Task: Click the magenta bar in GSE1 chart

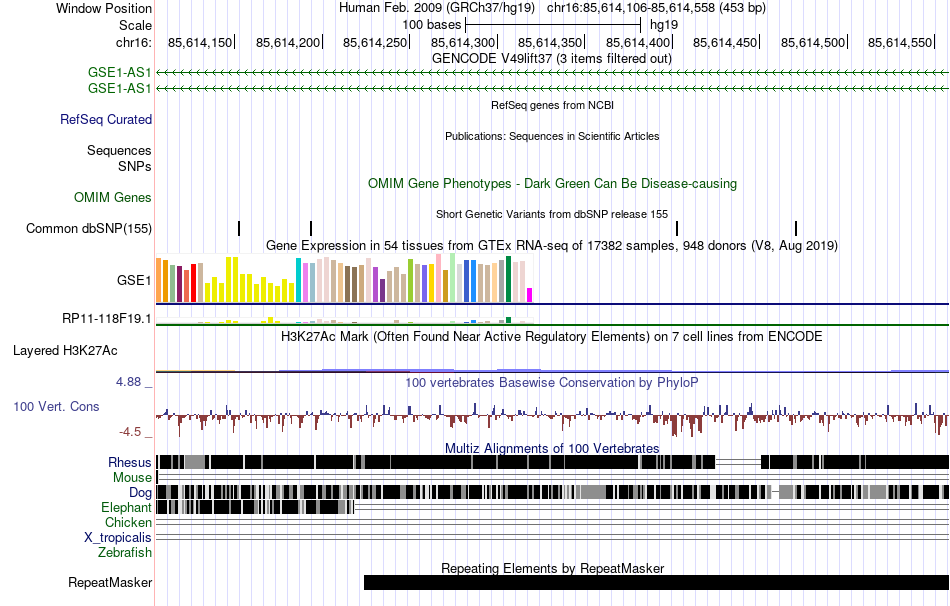Action: coord(530,295)
